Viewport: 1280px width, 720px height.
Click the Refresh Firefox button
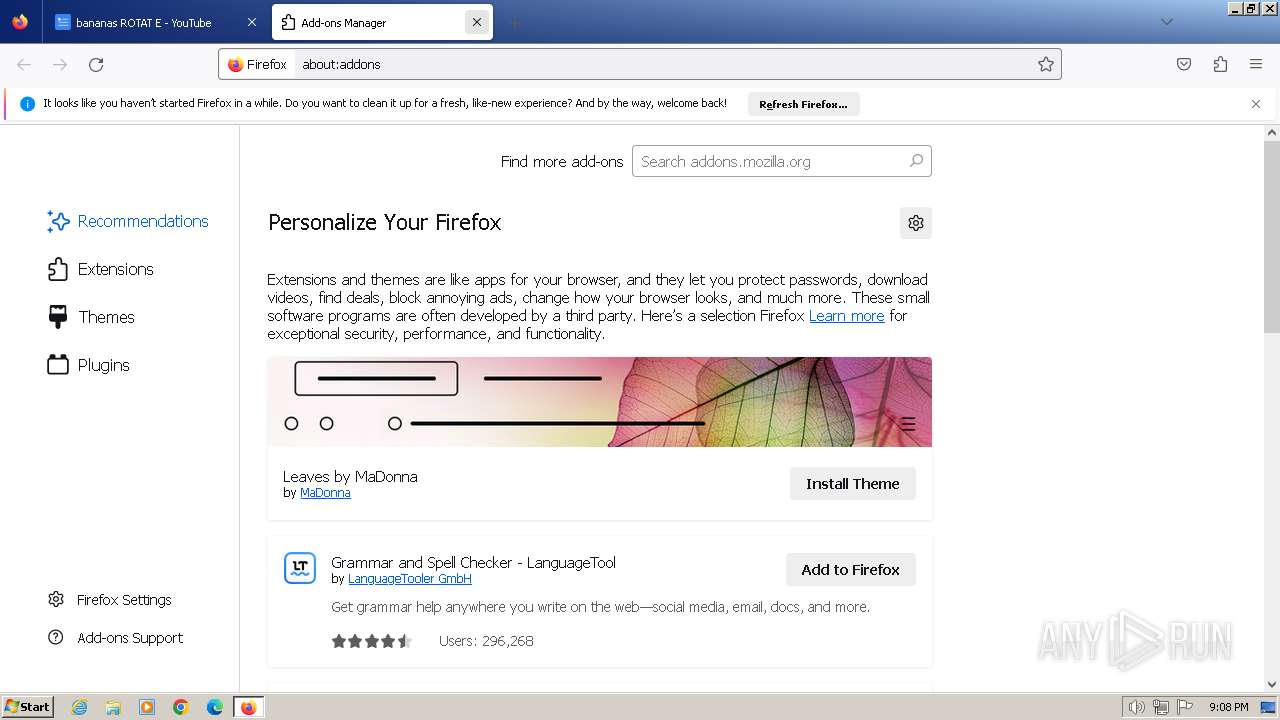coord(803,104)
